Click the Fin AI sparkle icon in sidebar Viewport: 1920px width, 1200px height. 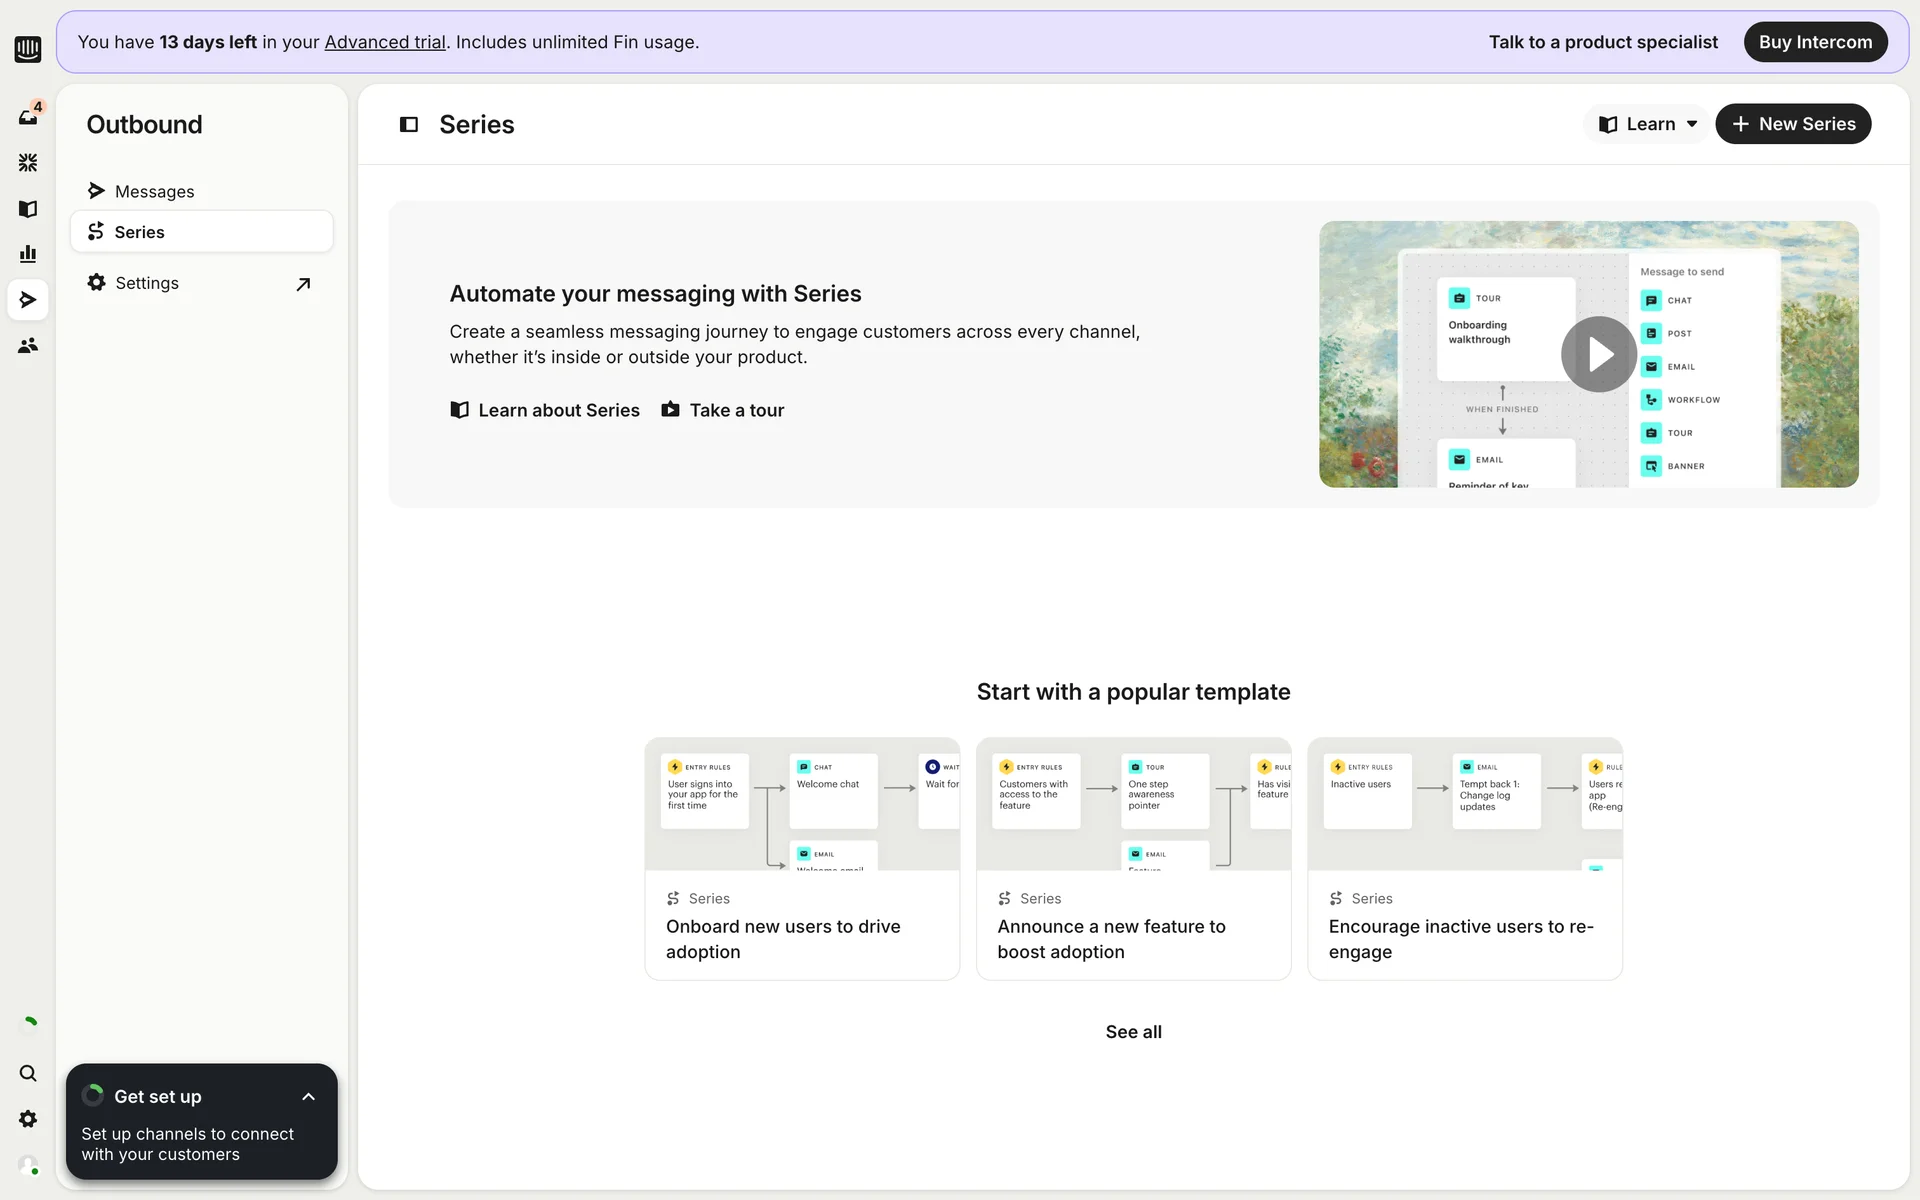point(28,162)
